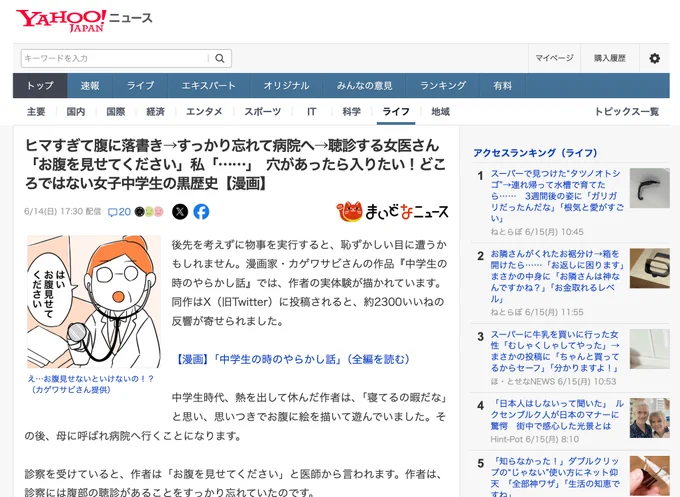Viewport: 680px width, 497px height.
Task: Open the エキスパート tab
Action: 208,85
